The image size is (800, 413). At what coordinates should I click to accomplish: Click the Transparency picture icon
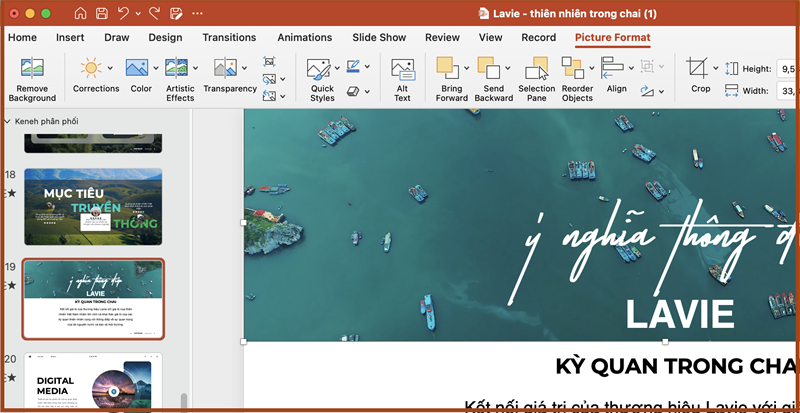click(224, 69)
